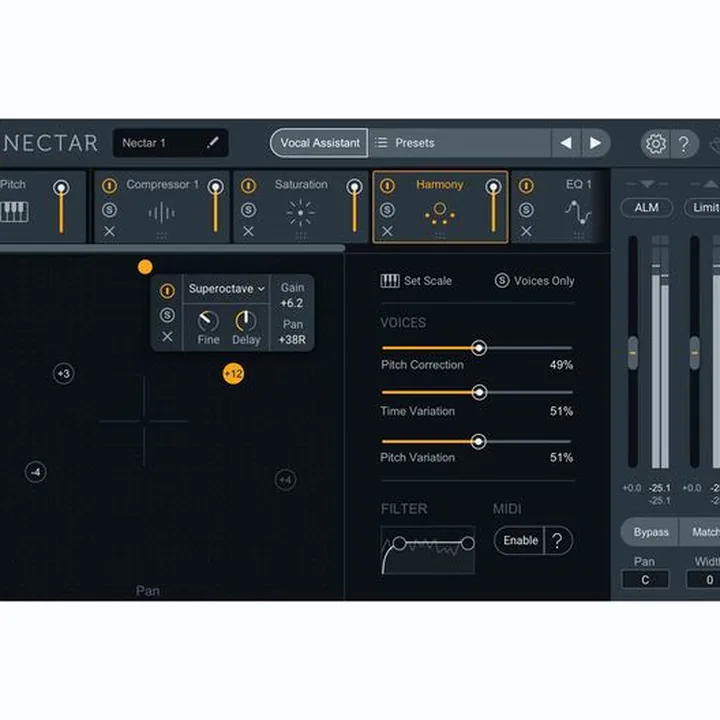The image size is (720, 720).
Task: Click the Bypass button
Action: pos(650,532)
